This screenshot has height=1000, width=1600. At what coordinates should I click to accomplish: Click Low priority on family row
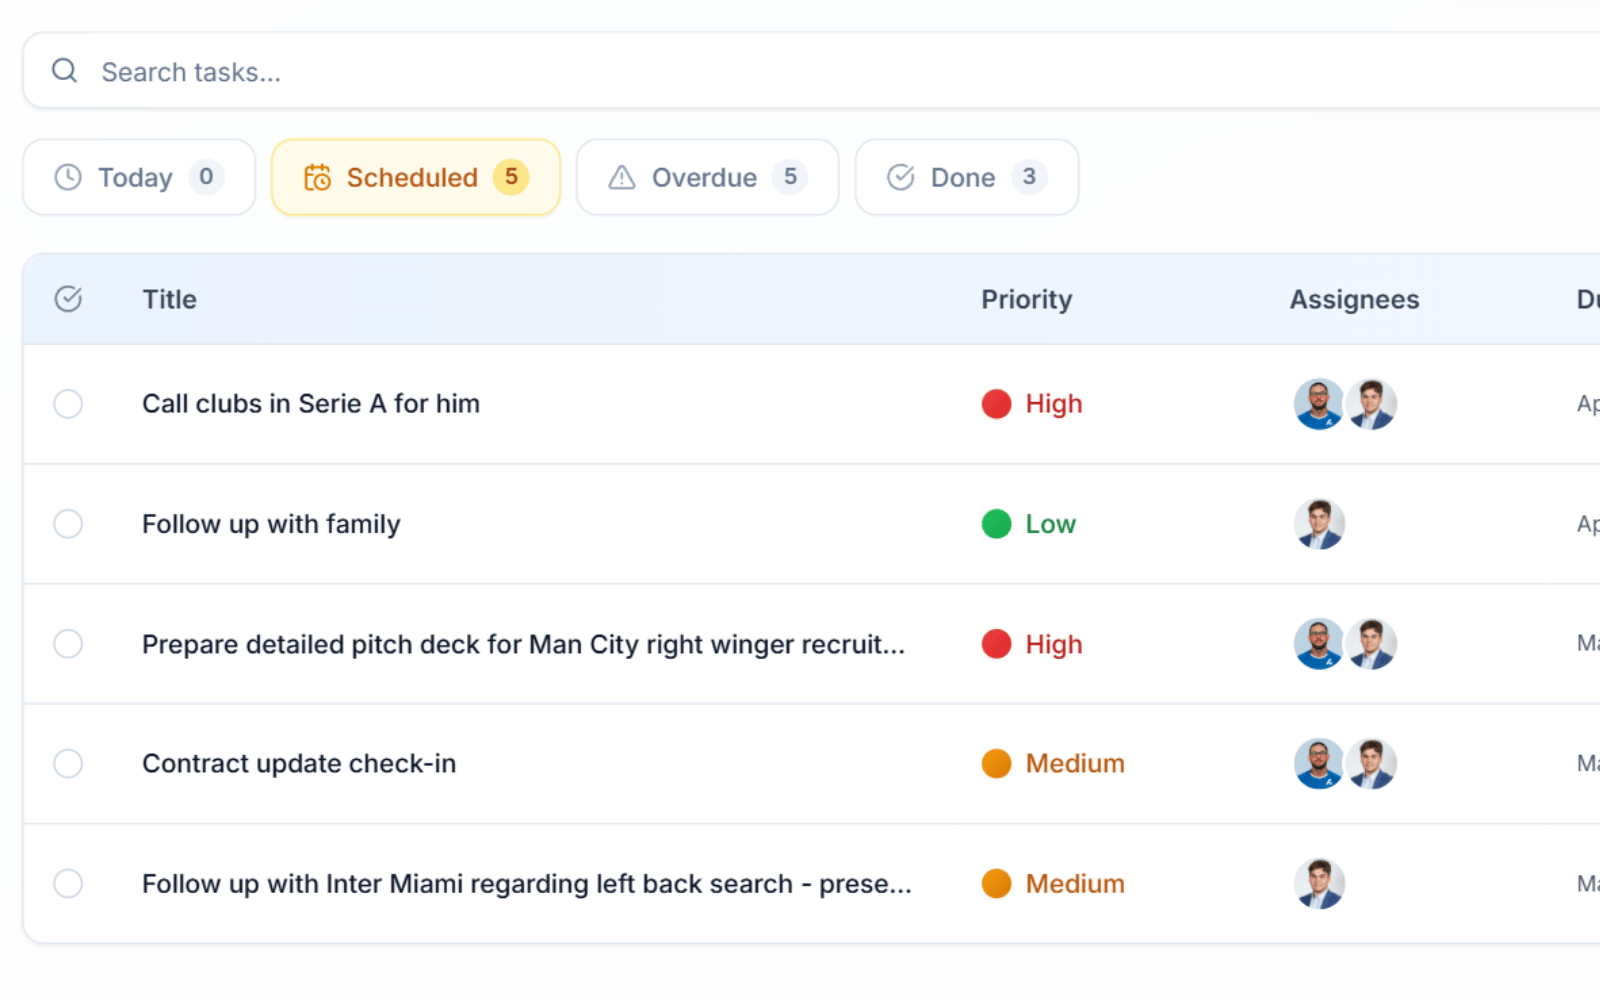(x=1029, y=524)
